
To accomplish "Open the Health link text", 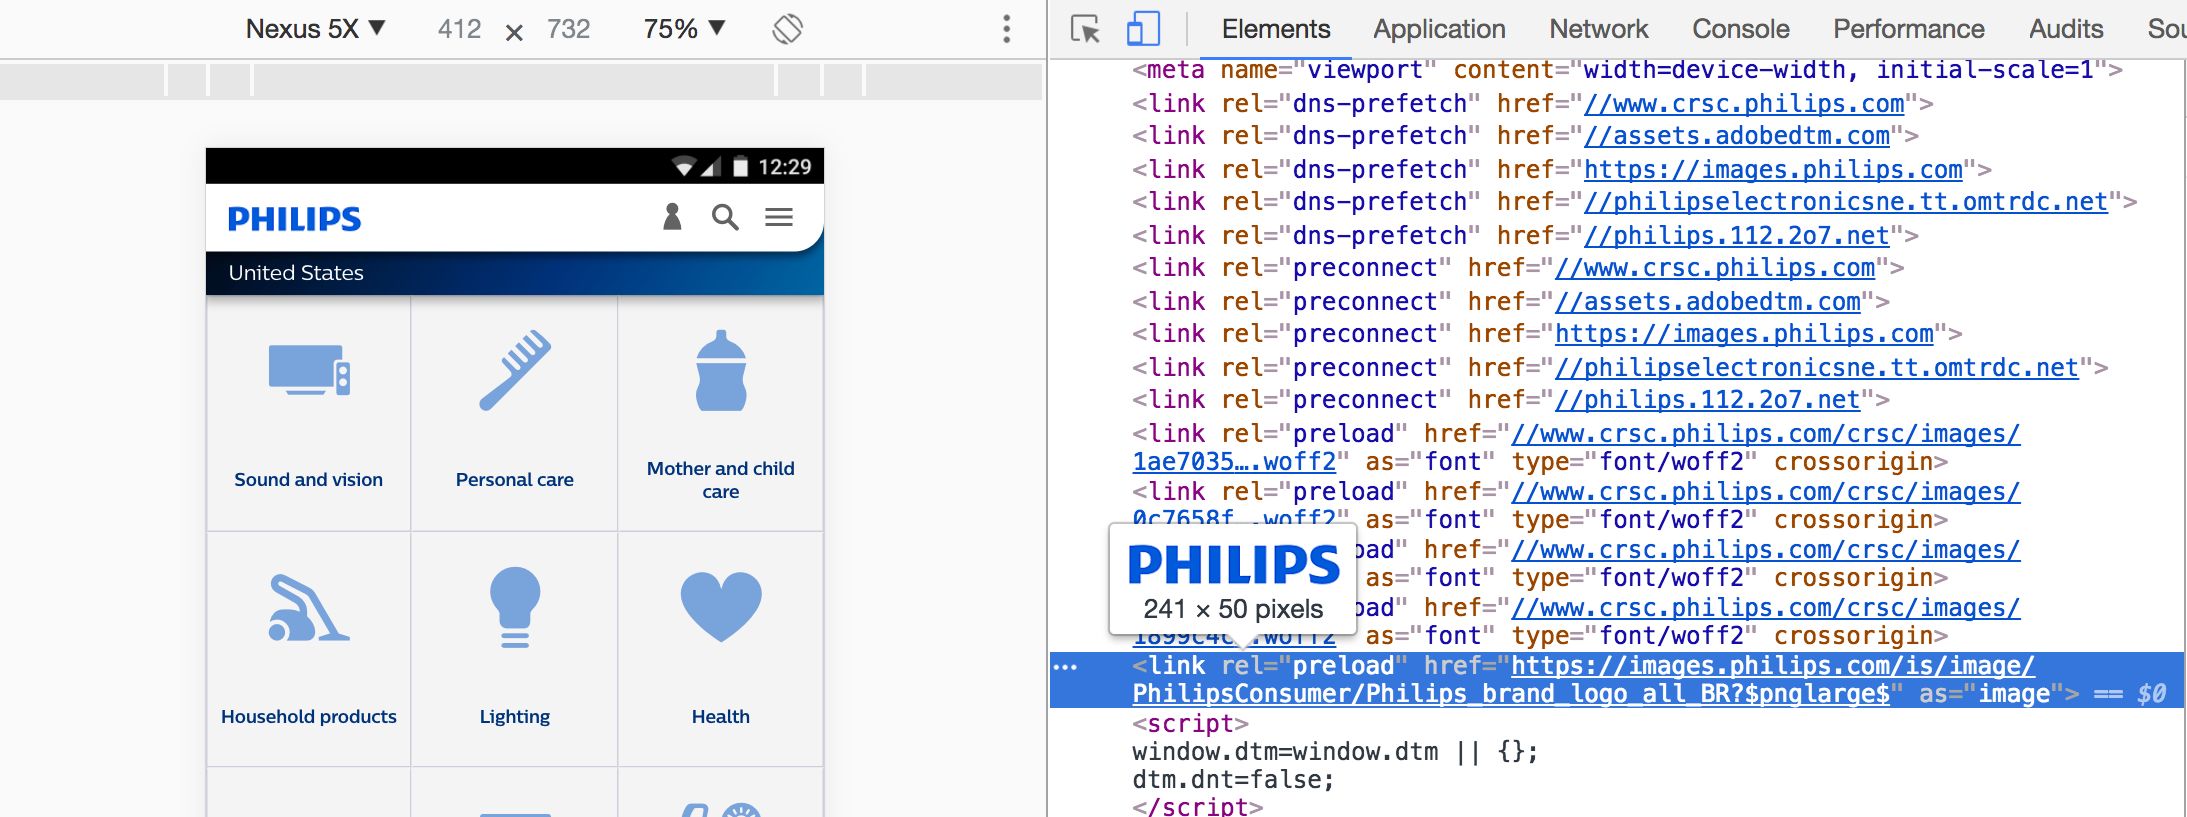I will click(721, 717).
